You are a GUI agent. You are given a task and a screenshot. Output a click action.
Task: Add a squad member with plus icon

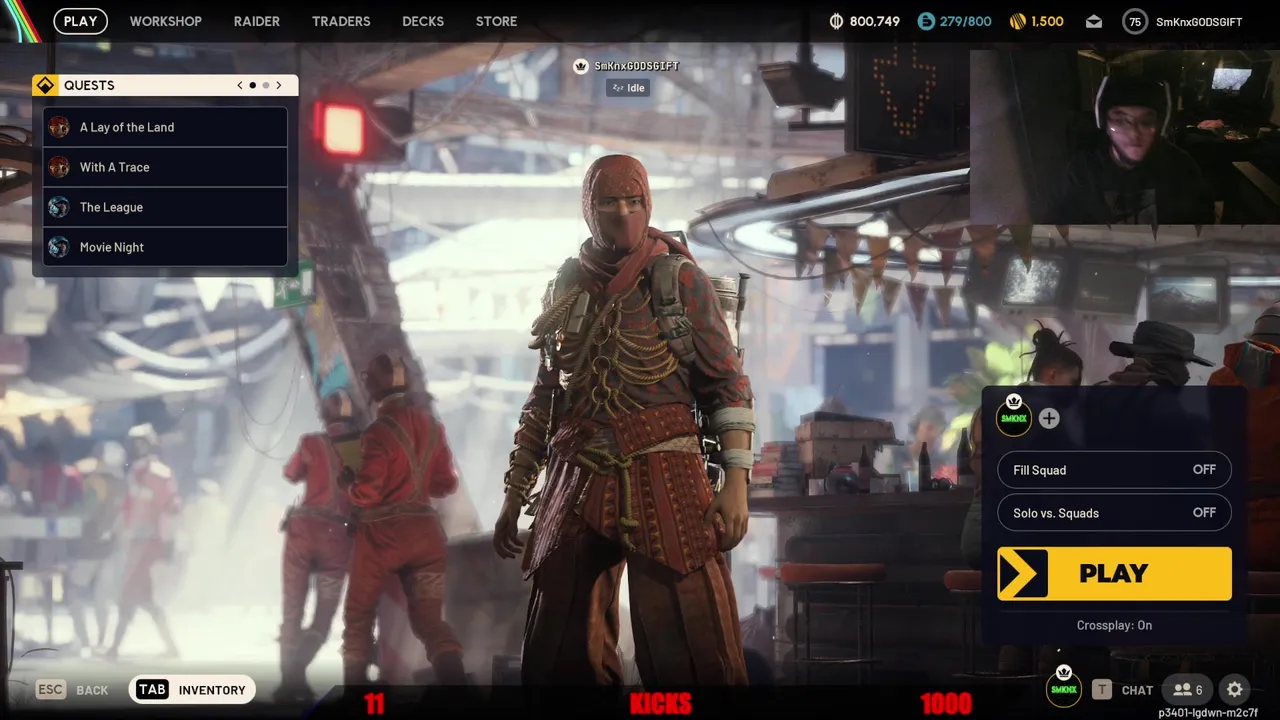click(1048, 418)
